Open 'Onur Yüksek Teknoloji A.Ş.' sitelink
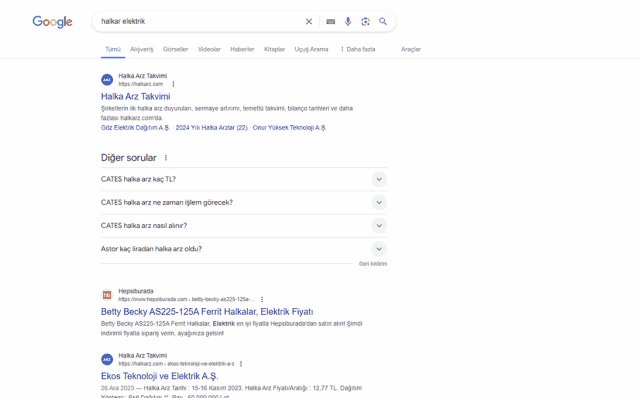Viewport: 640px width, 398px height. 289,128
